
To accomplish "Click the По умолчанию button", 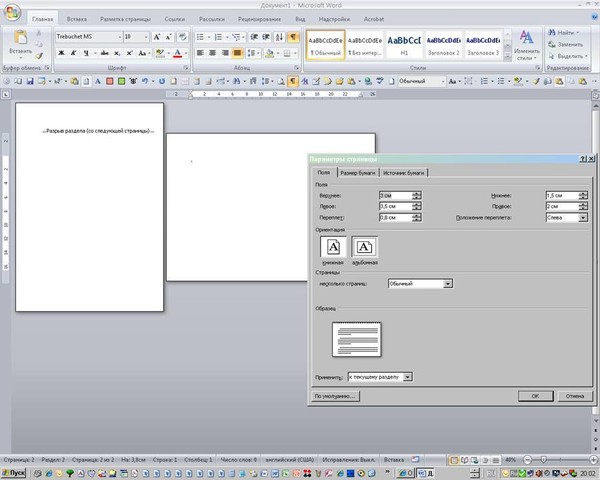I will point(335,396).
